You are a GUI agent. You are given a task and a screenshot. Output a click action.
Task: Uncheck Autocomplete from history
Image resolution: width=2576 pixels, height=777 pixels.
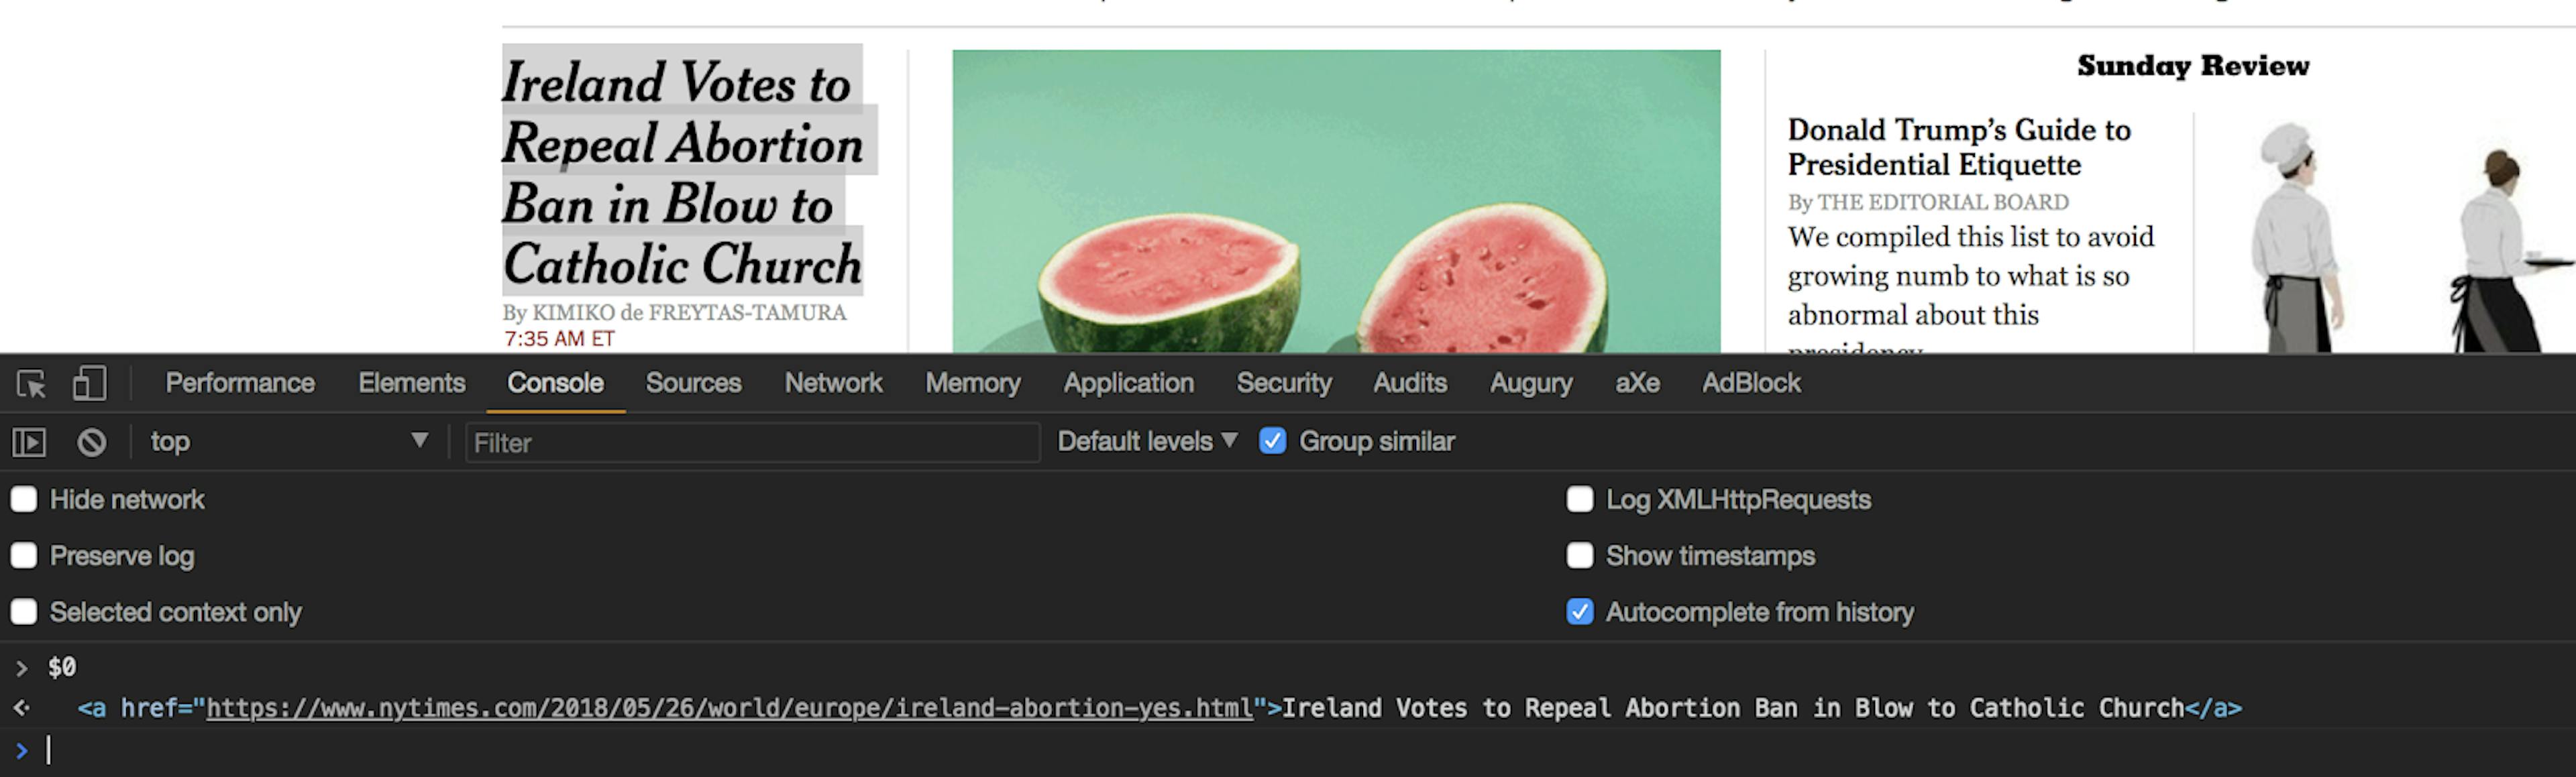point(1580,612)
